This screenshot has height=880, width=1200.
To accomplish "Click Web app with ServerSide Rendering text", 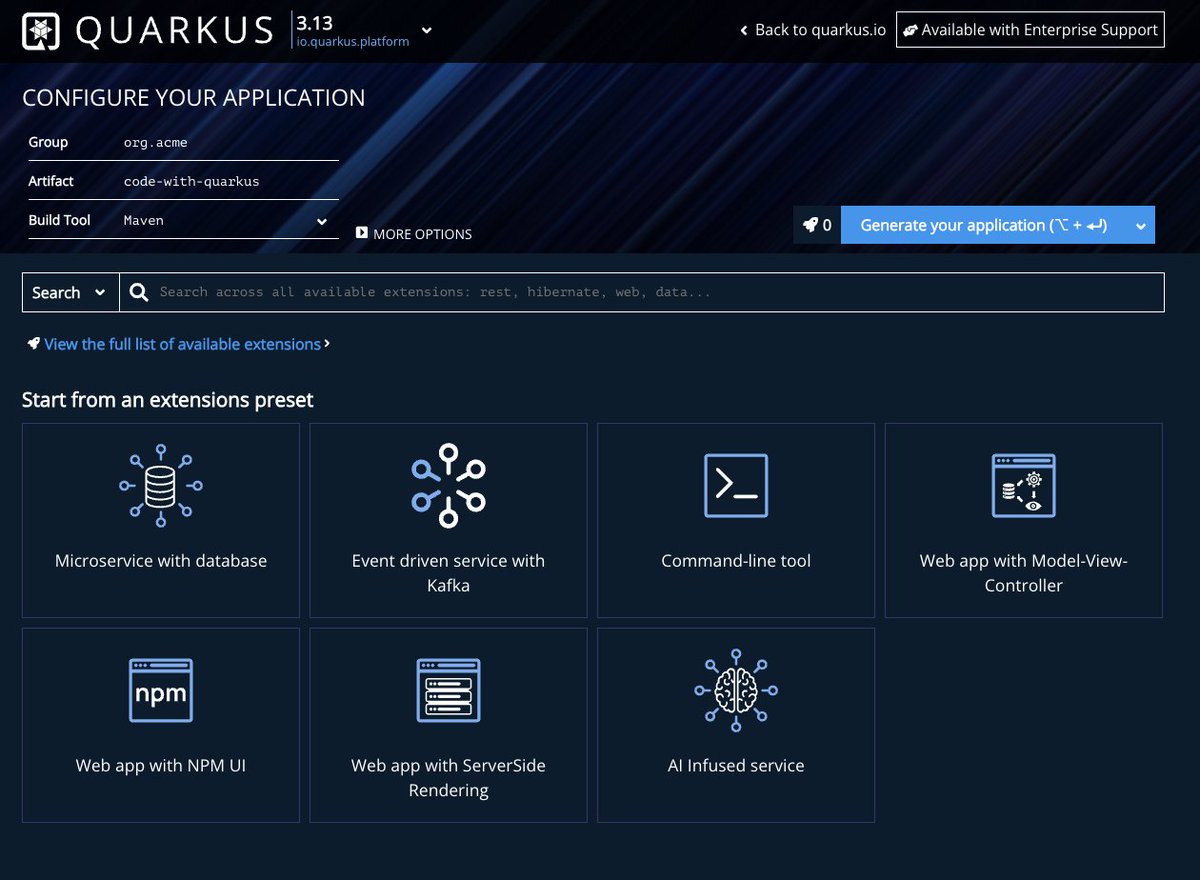I will coord(448,778).
